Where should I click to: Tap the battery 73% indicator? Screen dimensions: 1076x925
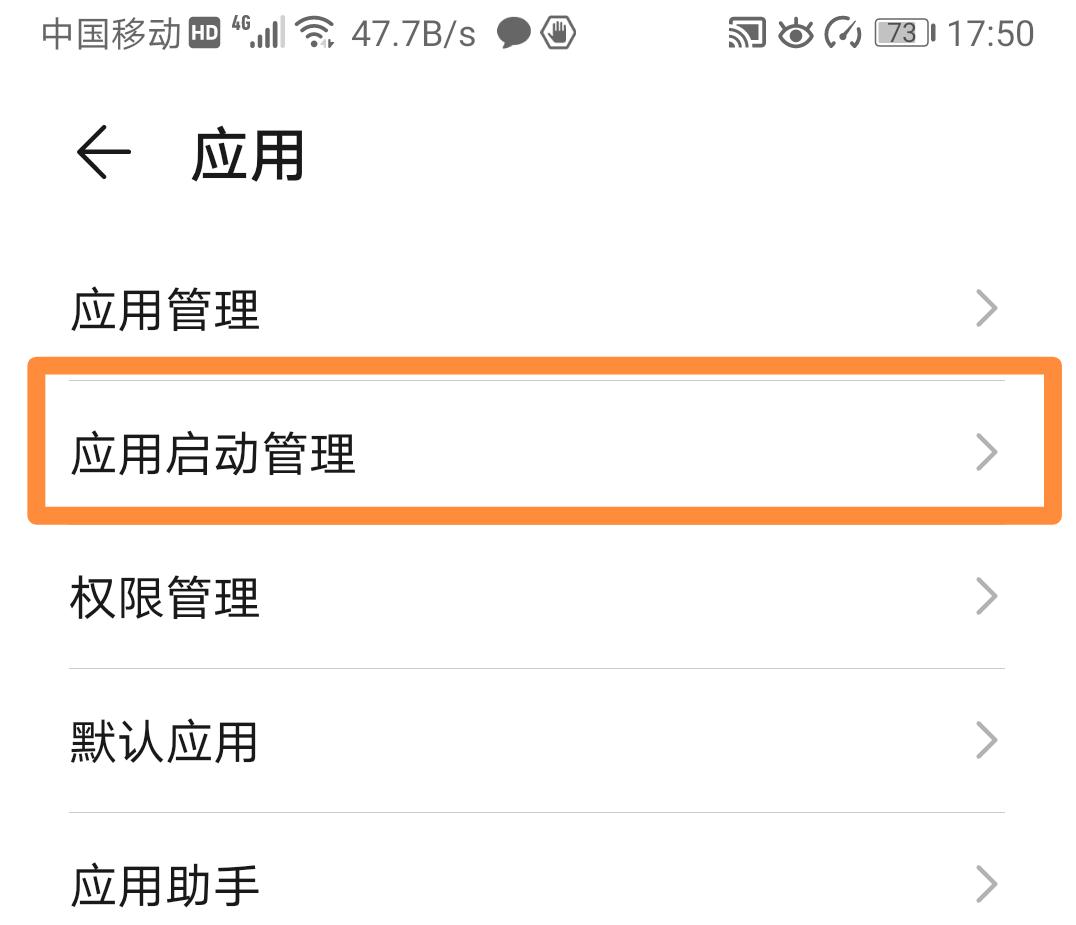pyautogui.click(x=903, y=33)
